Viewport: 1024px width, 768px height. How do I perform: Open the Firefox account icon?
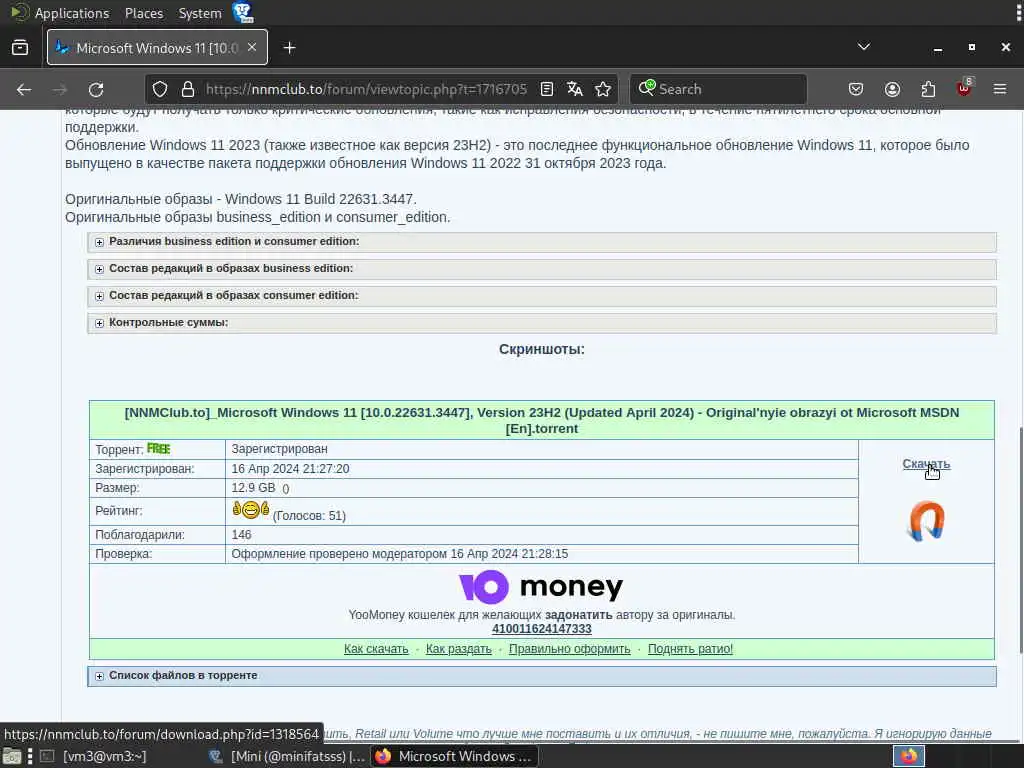(892, 89)
